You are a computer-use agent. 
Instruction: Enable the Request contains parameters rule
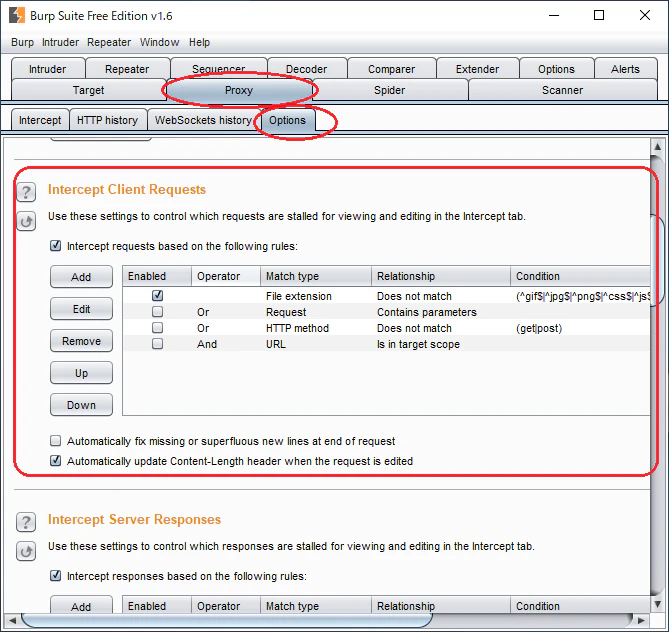[x=157, y=312]
